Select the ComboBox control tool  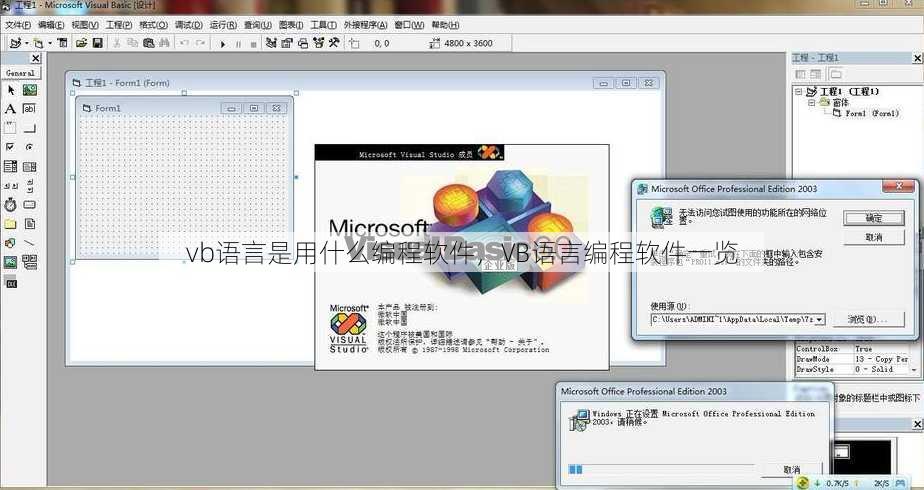click(x=11, y=166)
